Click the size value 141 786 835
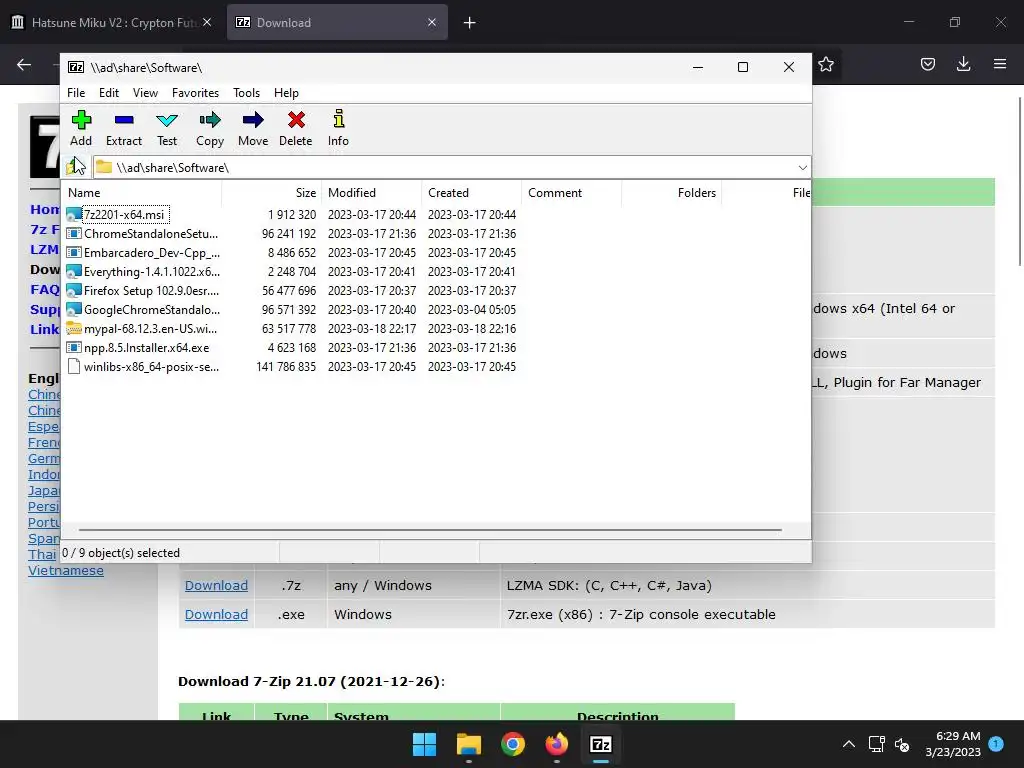Screen dimensions: 1024x768 click(x=286, y=366)
